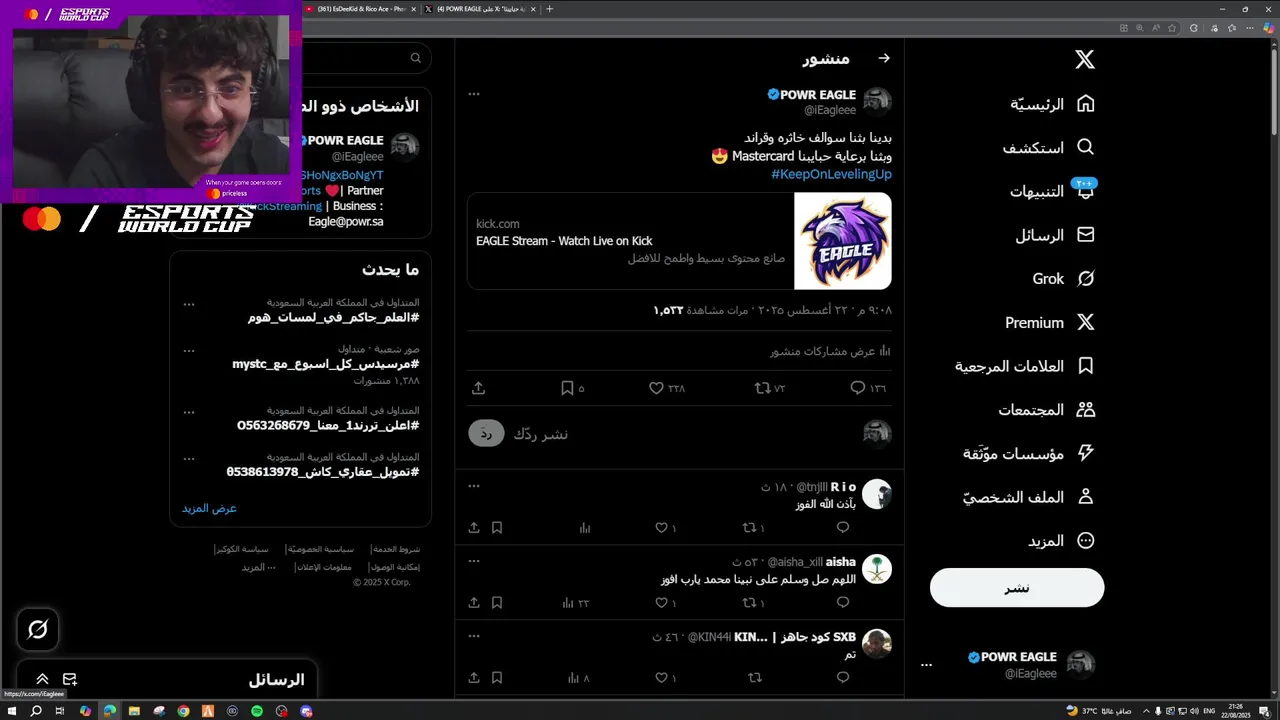Screen dimensions: 1280x720
Task: Open trend #مرسيدس_كل_اسبوع_مع_mystc
Action: tap(325, 365)
